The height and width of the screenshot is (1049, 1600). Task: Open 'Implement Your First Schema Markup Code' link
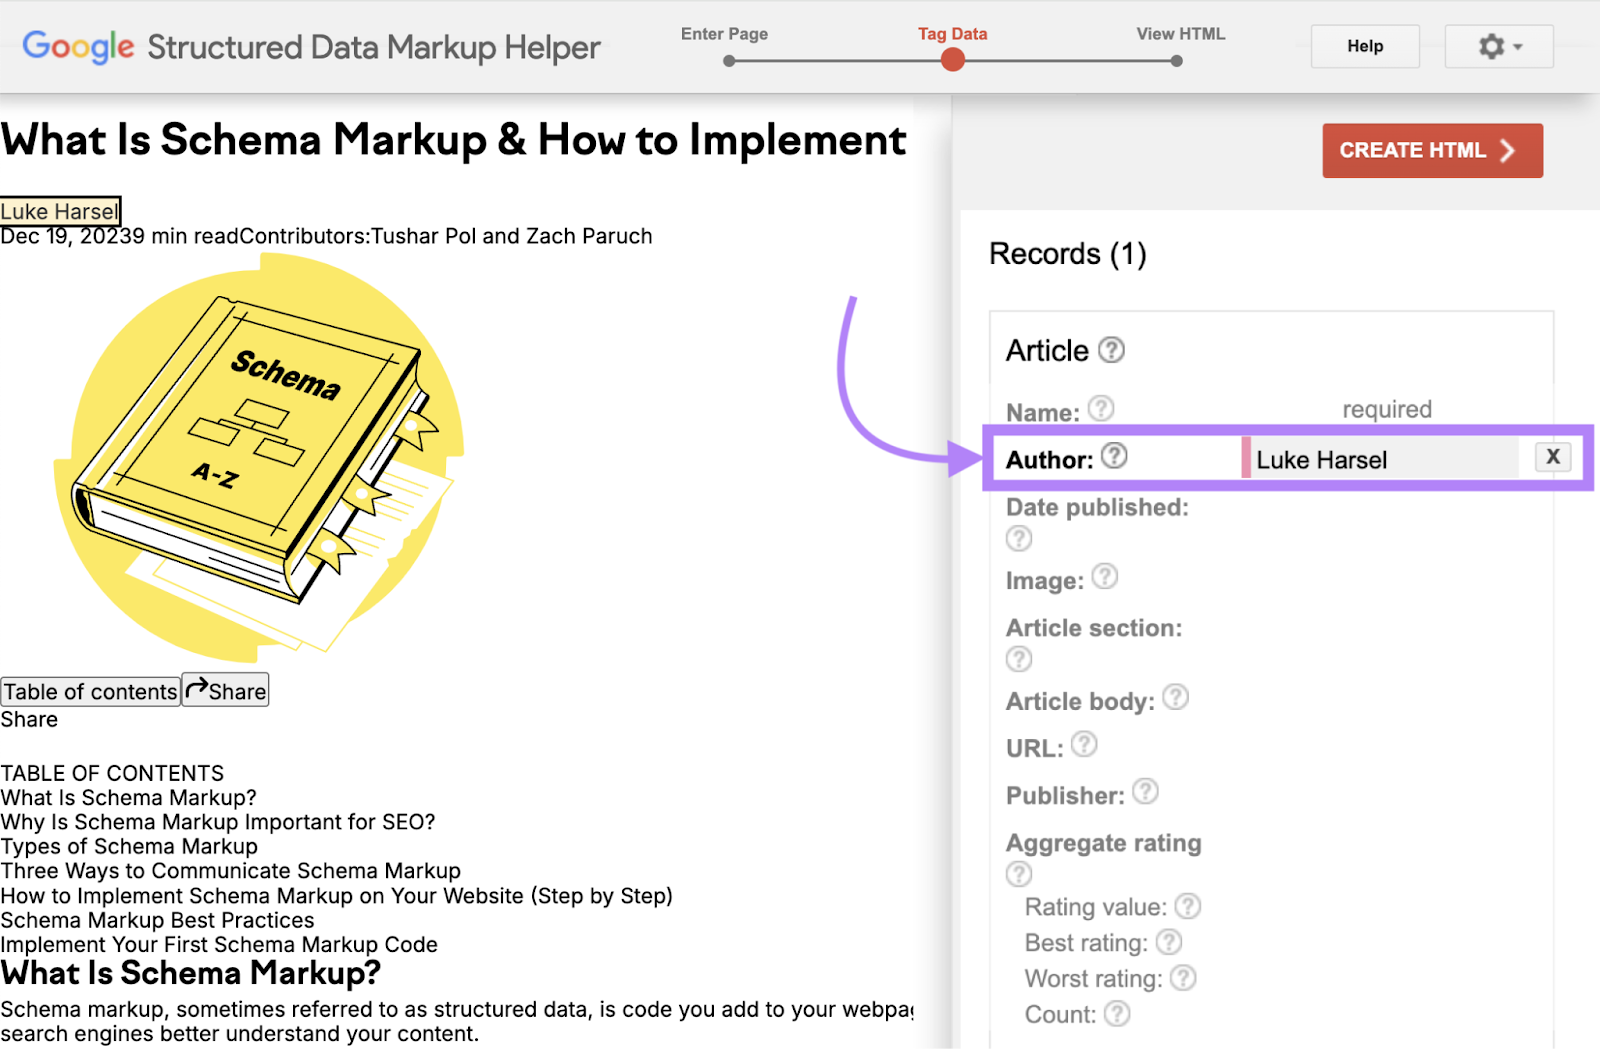coord(219,944)
